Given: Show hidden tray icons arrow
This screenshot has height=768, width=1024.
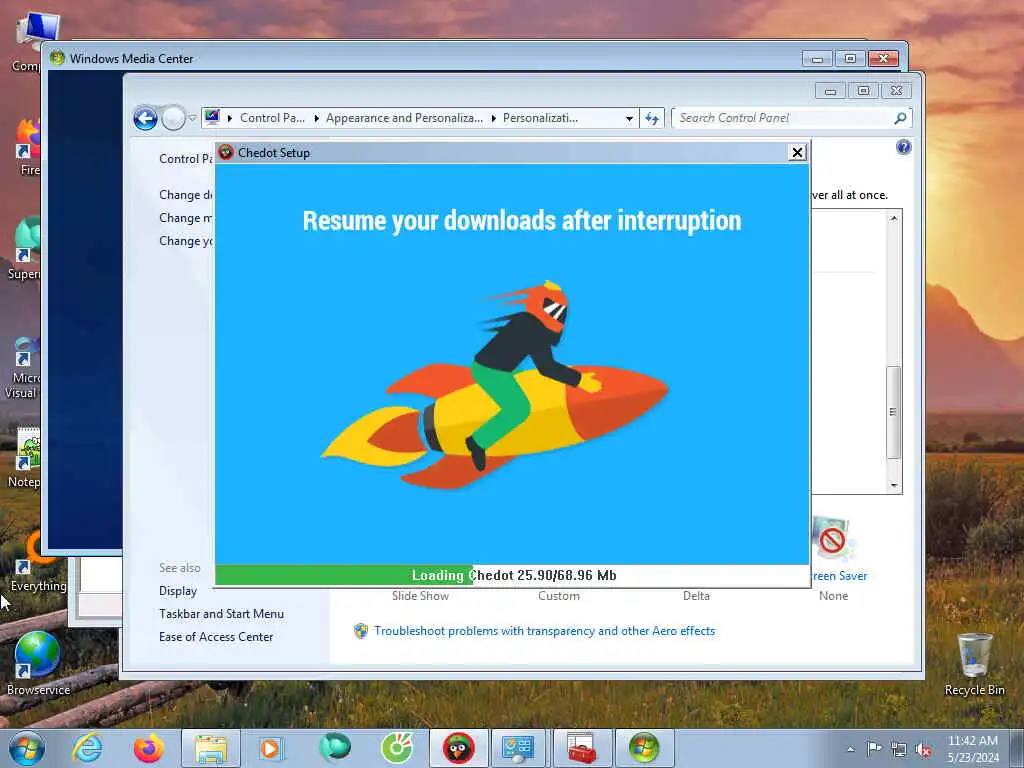Looking at the screenshot, I should tap(850, 749).
